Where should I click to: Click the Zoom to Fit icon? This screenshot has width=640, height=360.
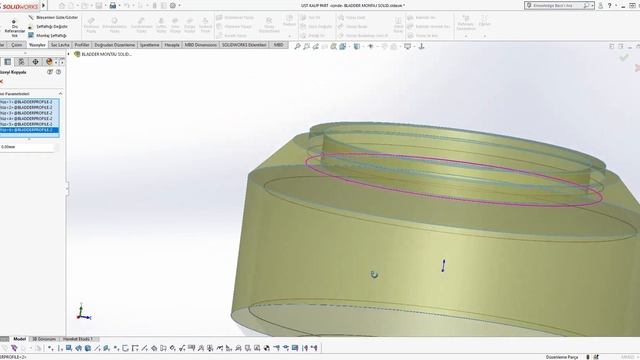click(297, 47)
